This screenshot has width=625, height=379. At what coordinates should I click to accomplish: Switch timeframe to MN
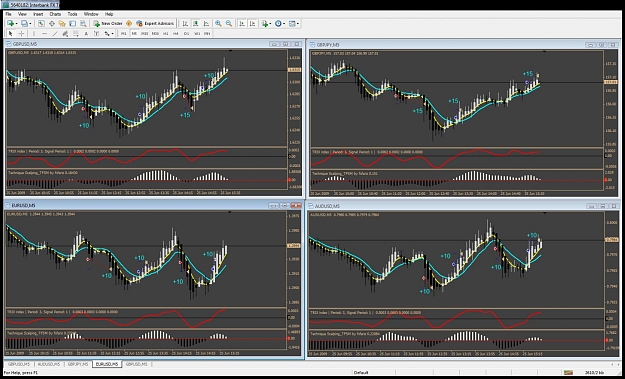pyautogui.click(x=207, y=33)
